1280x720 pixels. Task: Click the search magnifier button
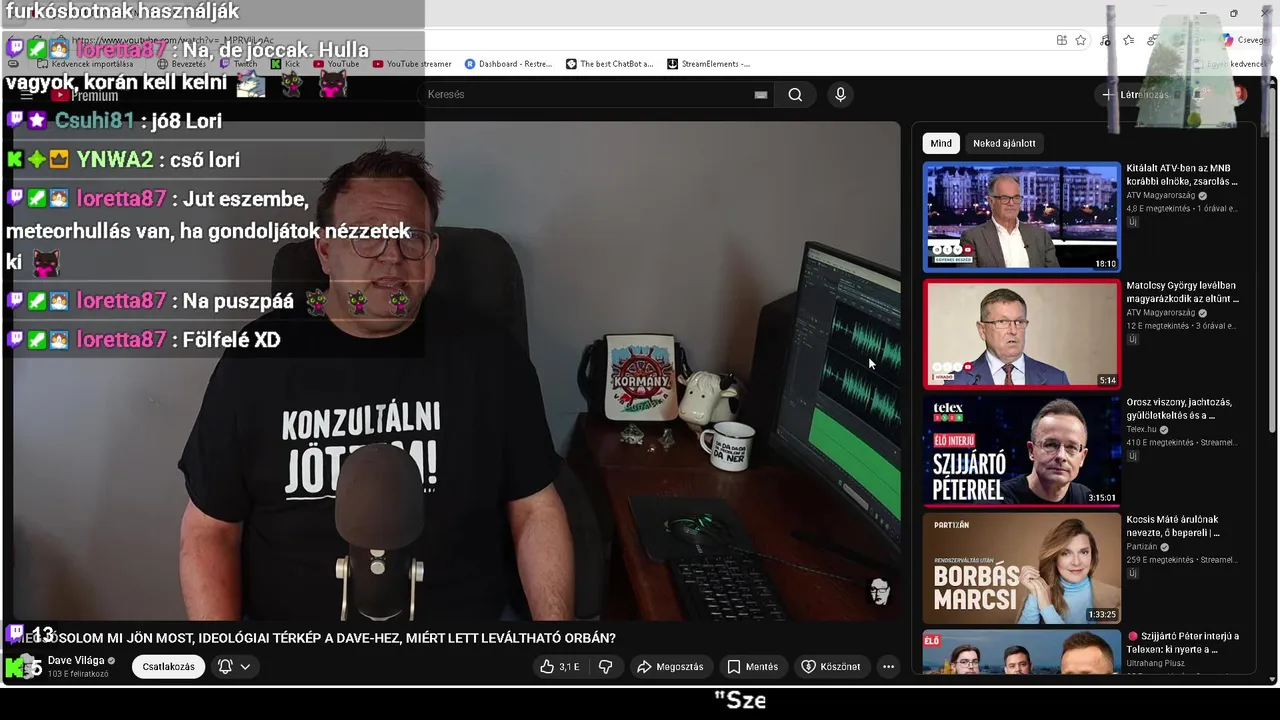795,95
